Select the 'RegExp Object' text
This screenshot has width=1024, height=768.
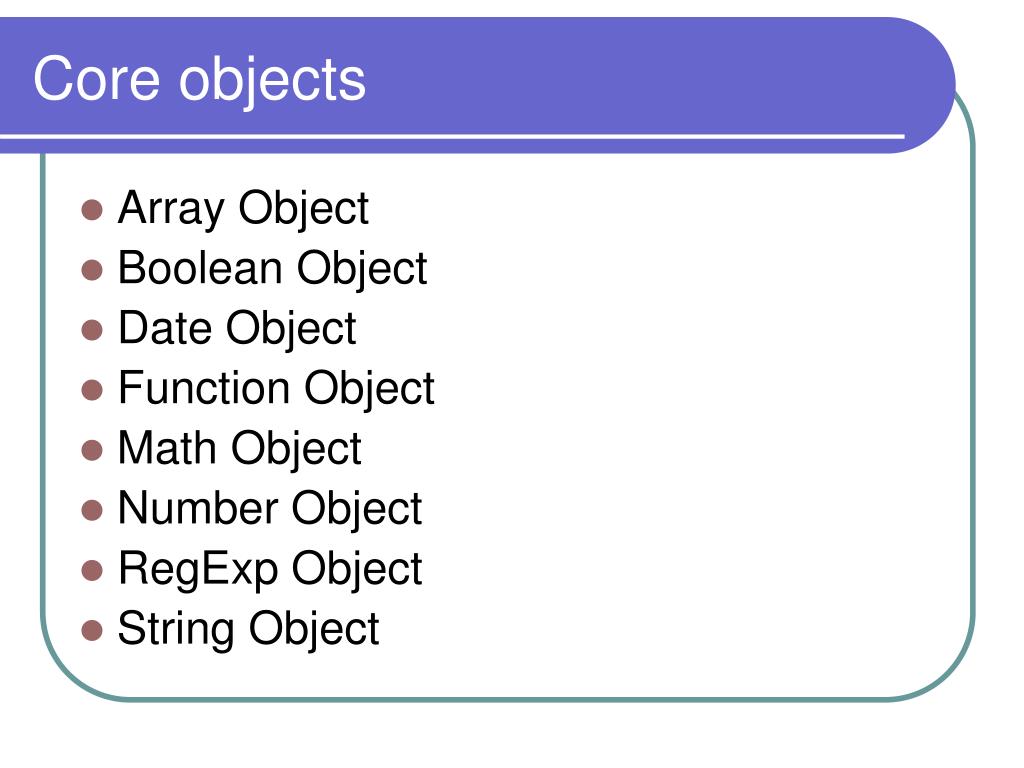coord(270,569)
